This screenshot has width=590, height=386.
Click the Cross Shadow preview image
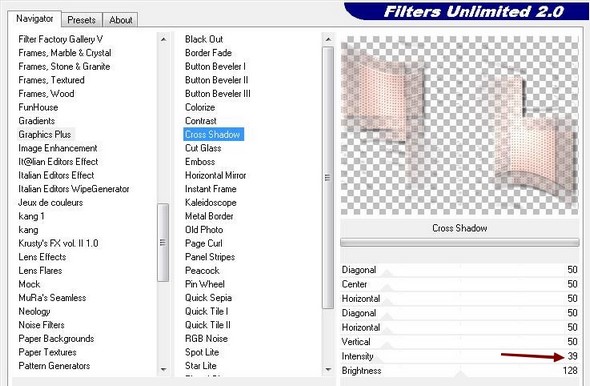click(459, 126)
